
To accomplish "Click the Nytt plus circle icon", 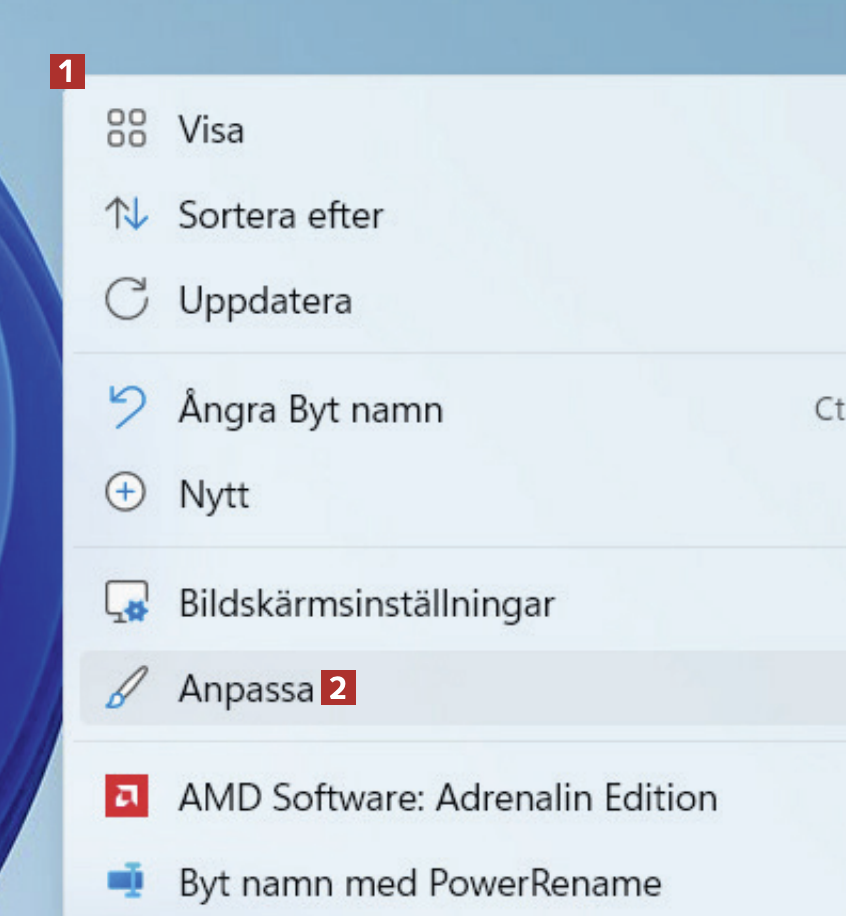I will [126, 494].
